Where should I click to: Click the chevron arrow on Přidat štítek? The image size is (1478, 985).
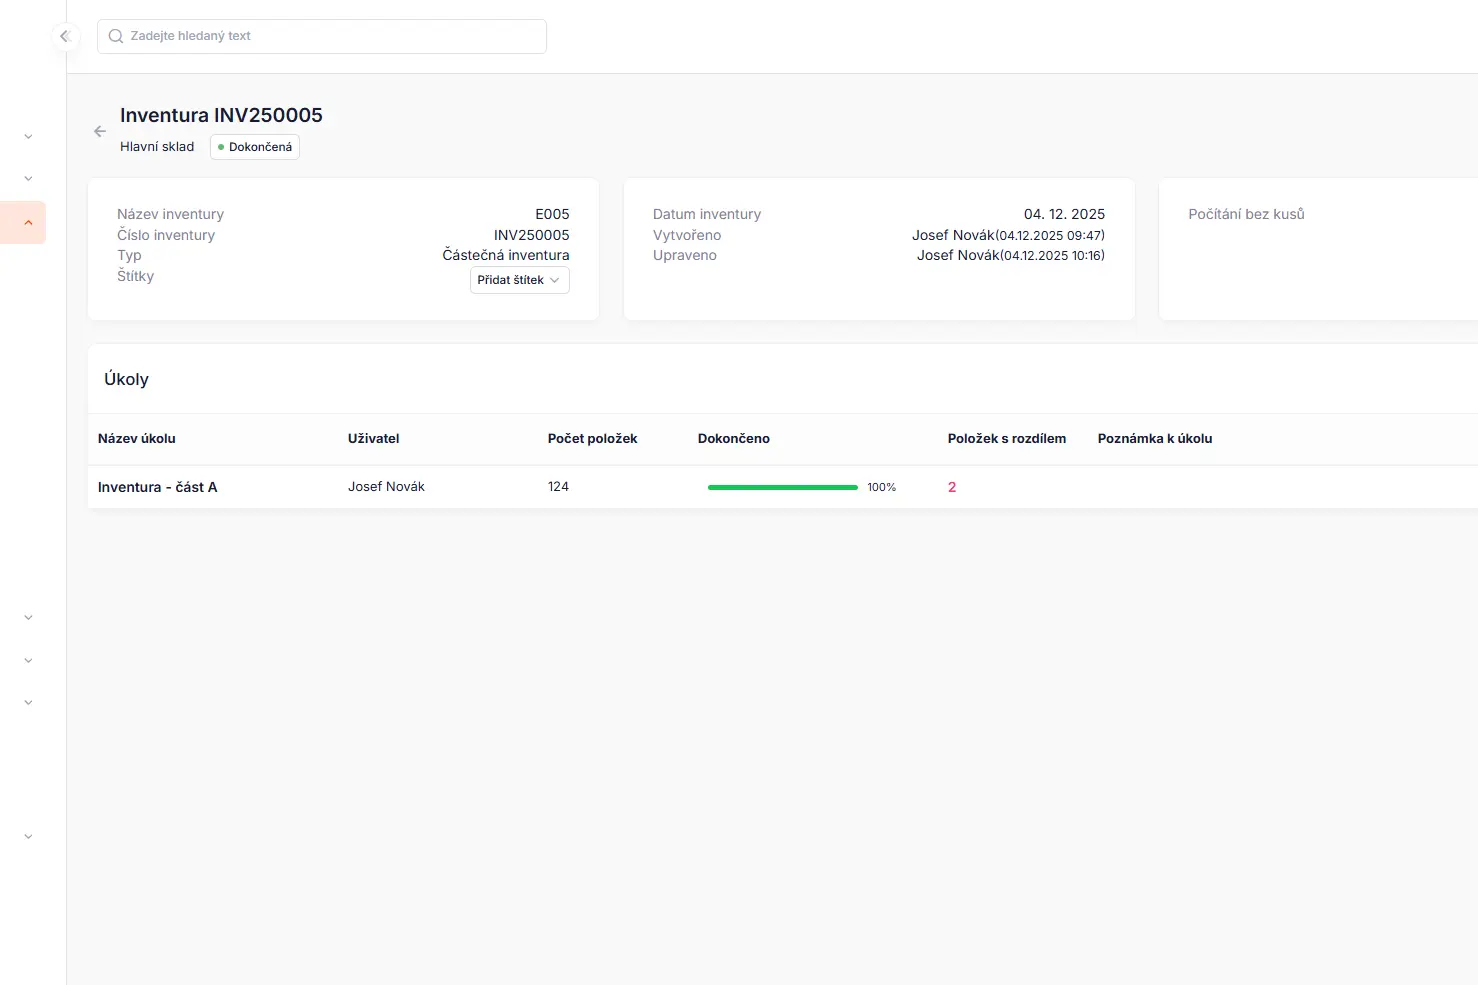click(556, 280)
